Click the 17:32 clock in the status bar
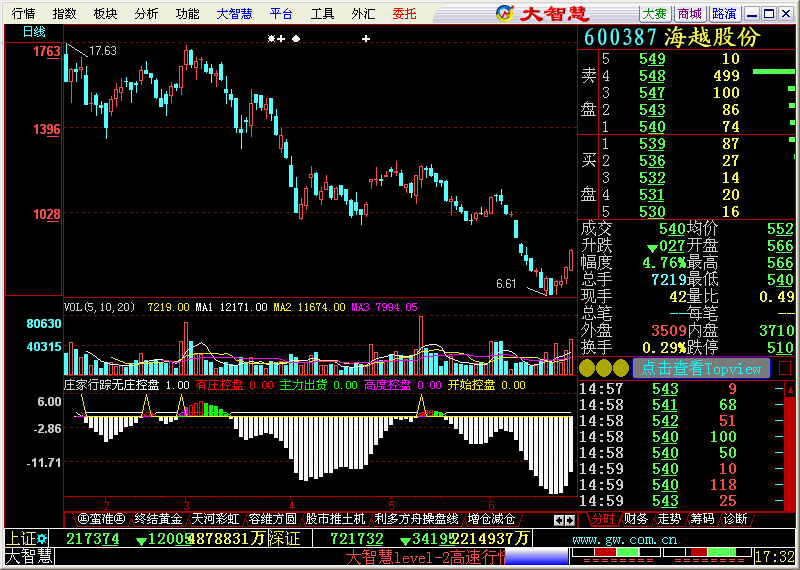Screen dimensions: 800x570 click(x=775, y=556)
